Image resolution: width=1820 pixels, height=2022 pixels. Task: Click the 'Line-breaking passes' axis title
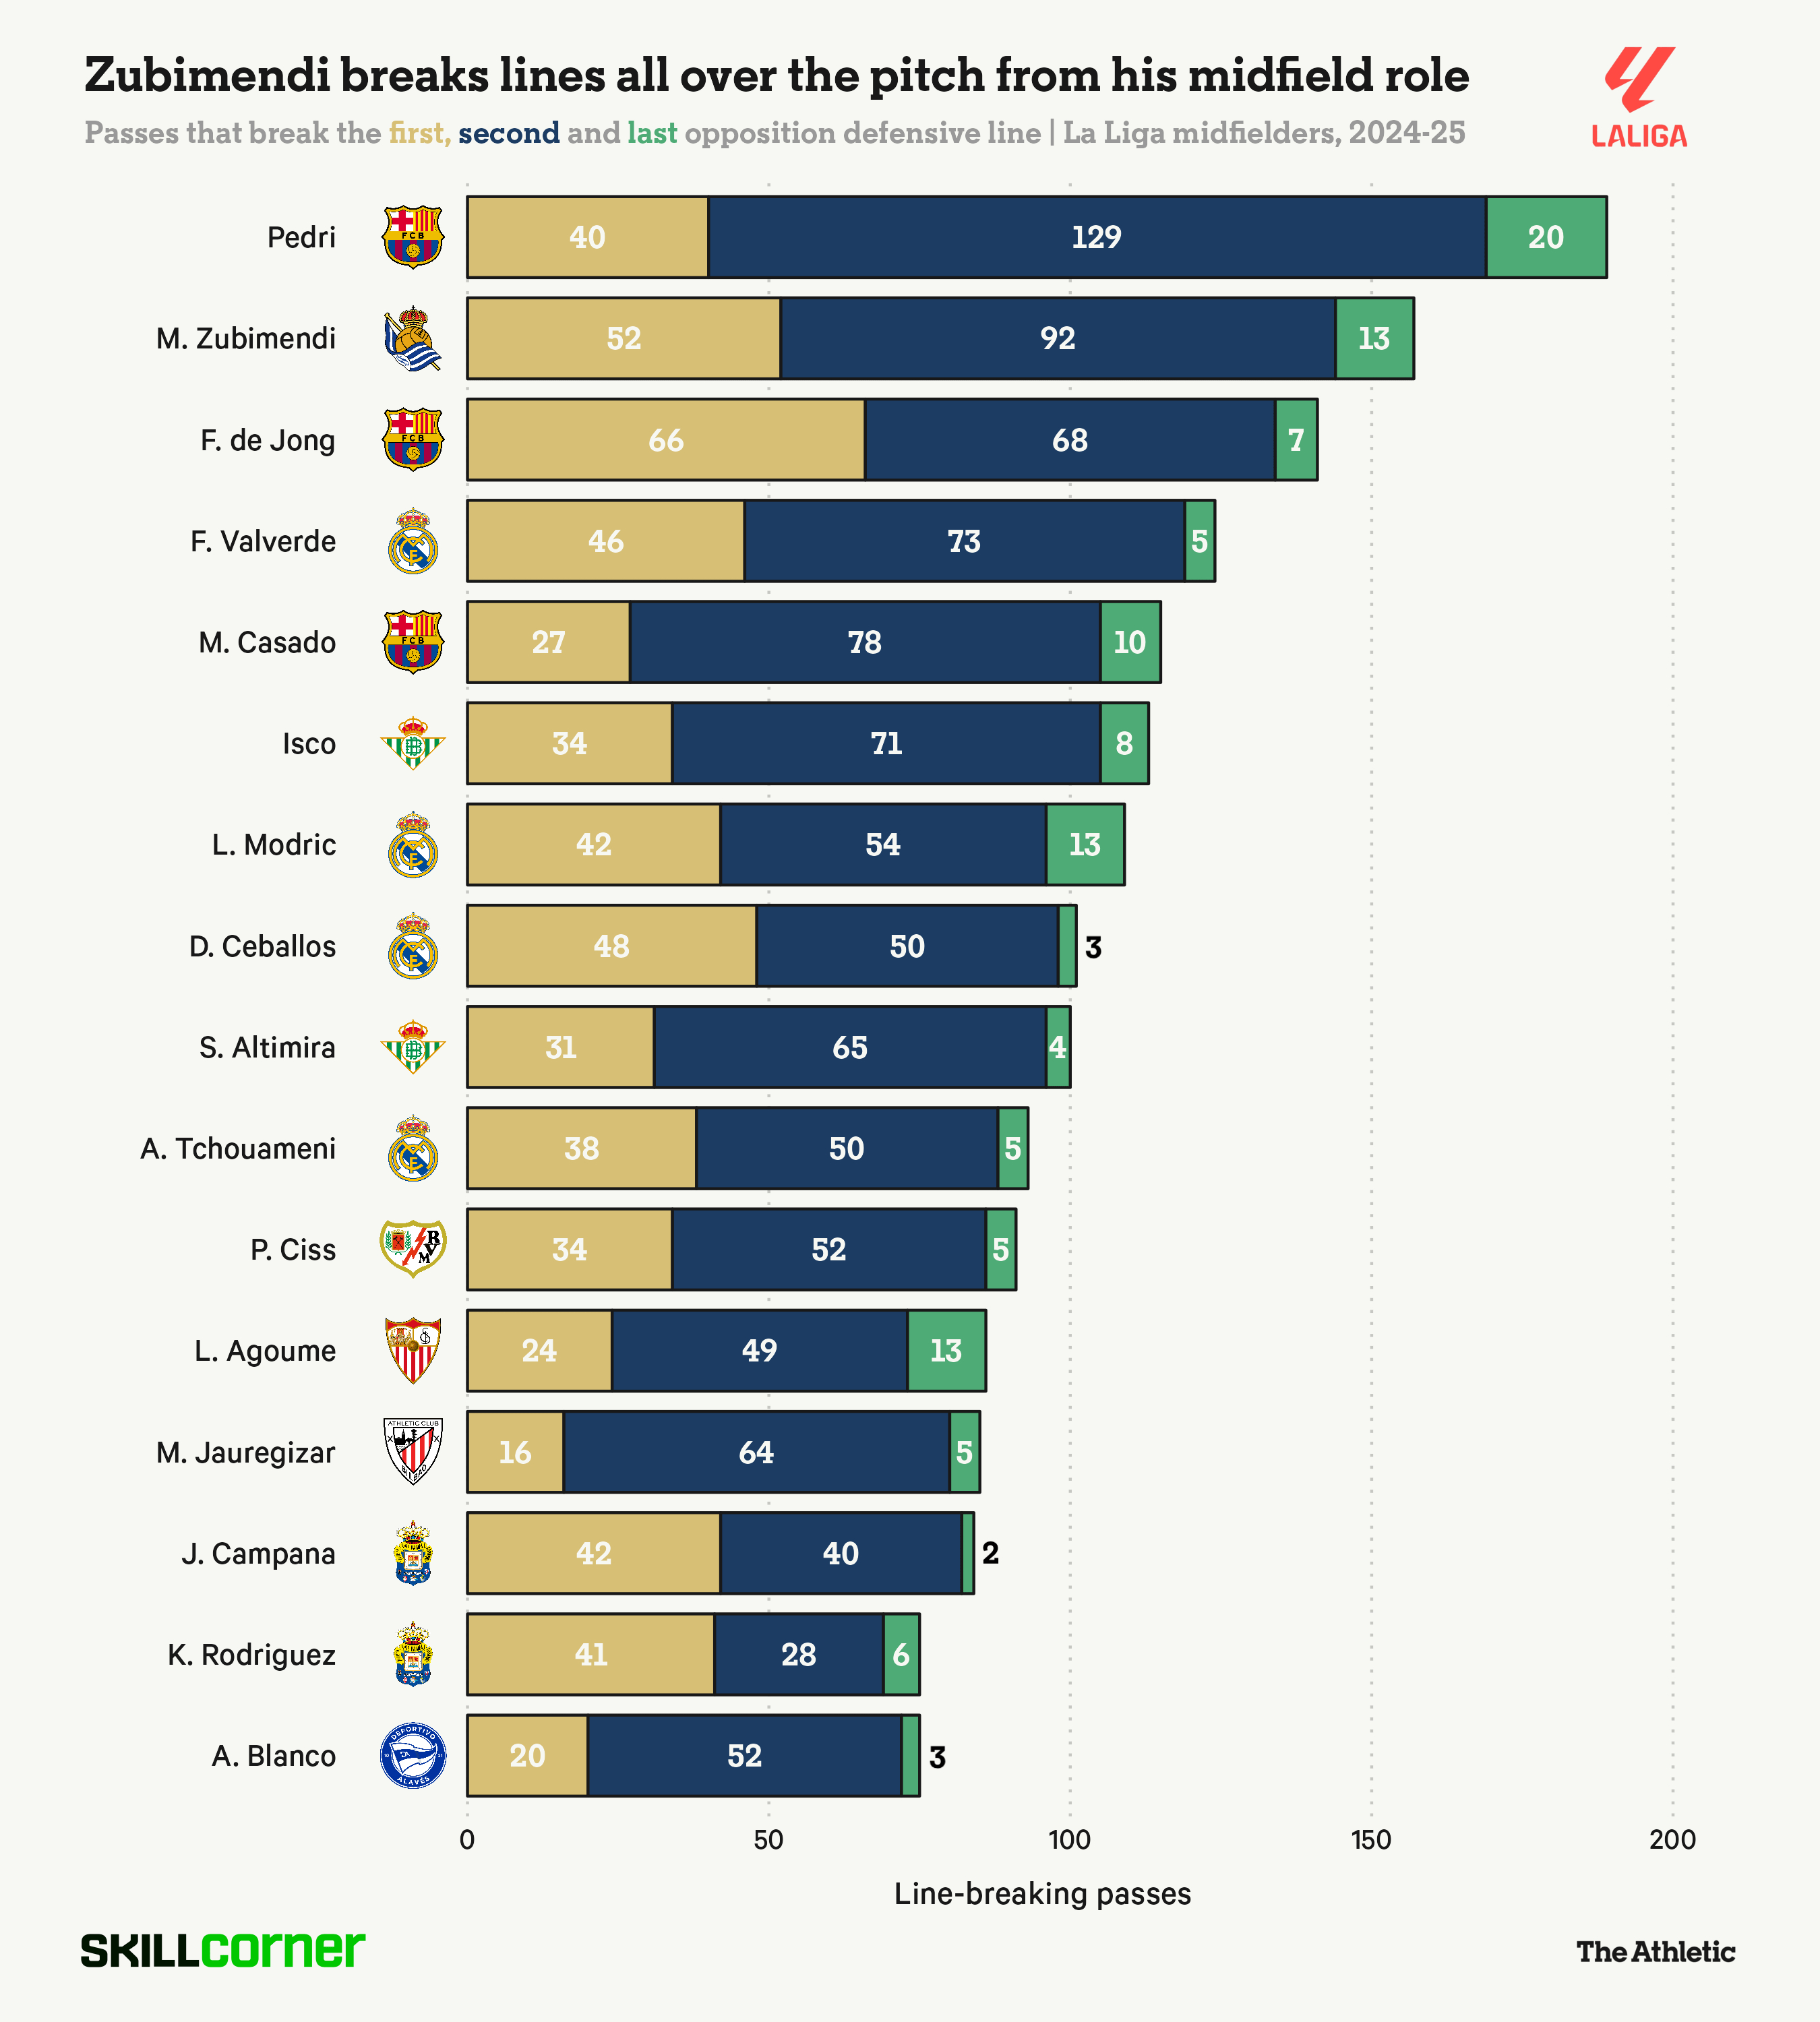point(1042,1893)
